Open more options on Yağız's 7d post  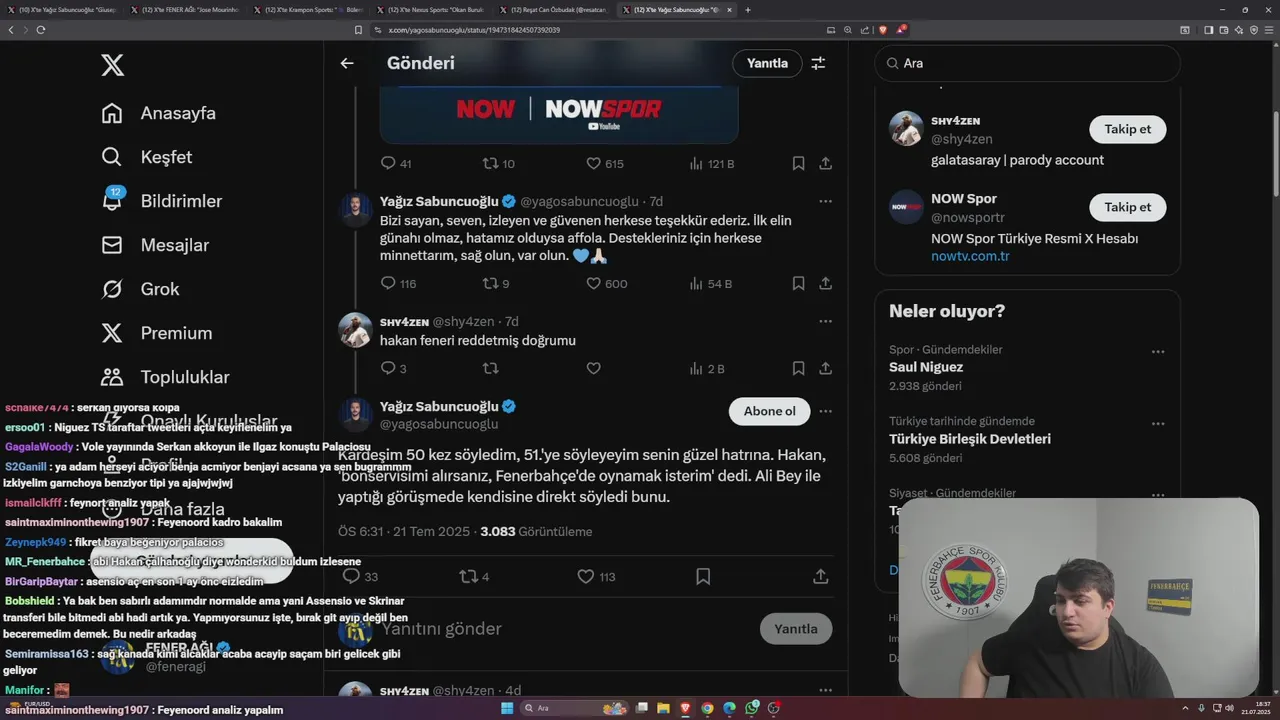click(825, 201)
